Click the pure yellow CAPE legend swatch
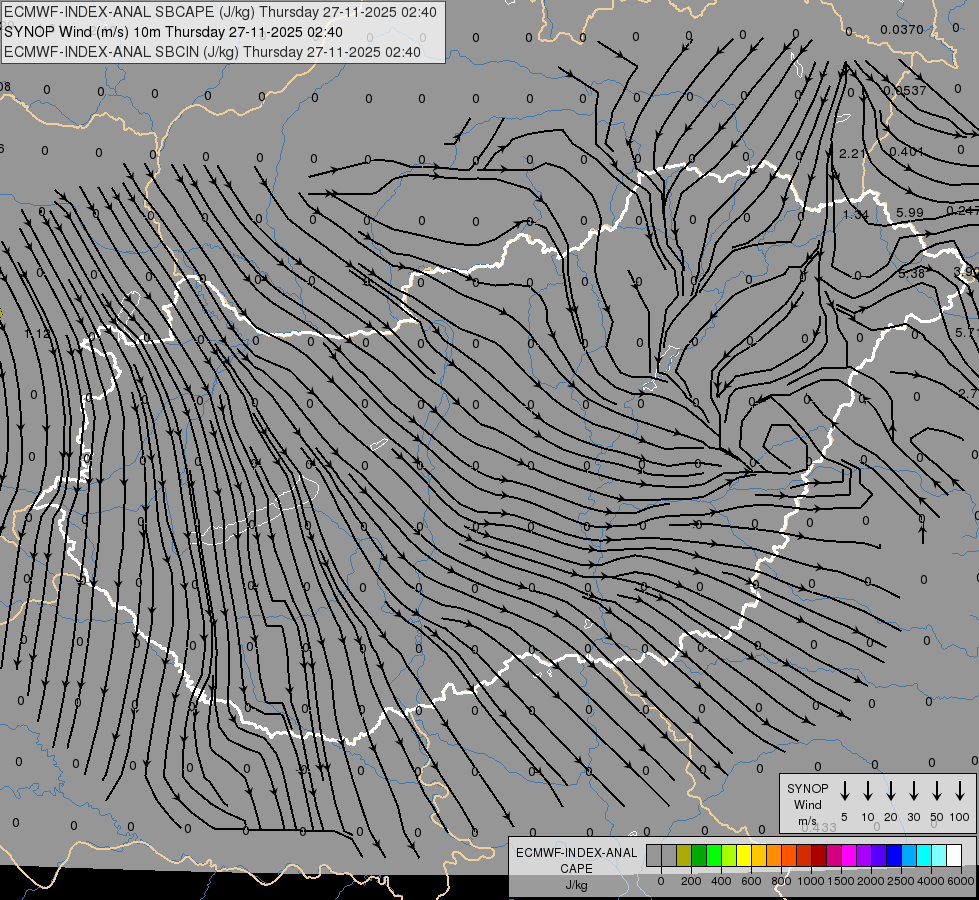The width and height of the screenshot is (979, 900). pos(744,855)
